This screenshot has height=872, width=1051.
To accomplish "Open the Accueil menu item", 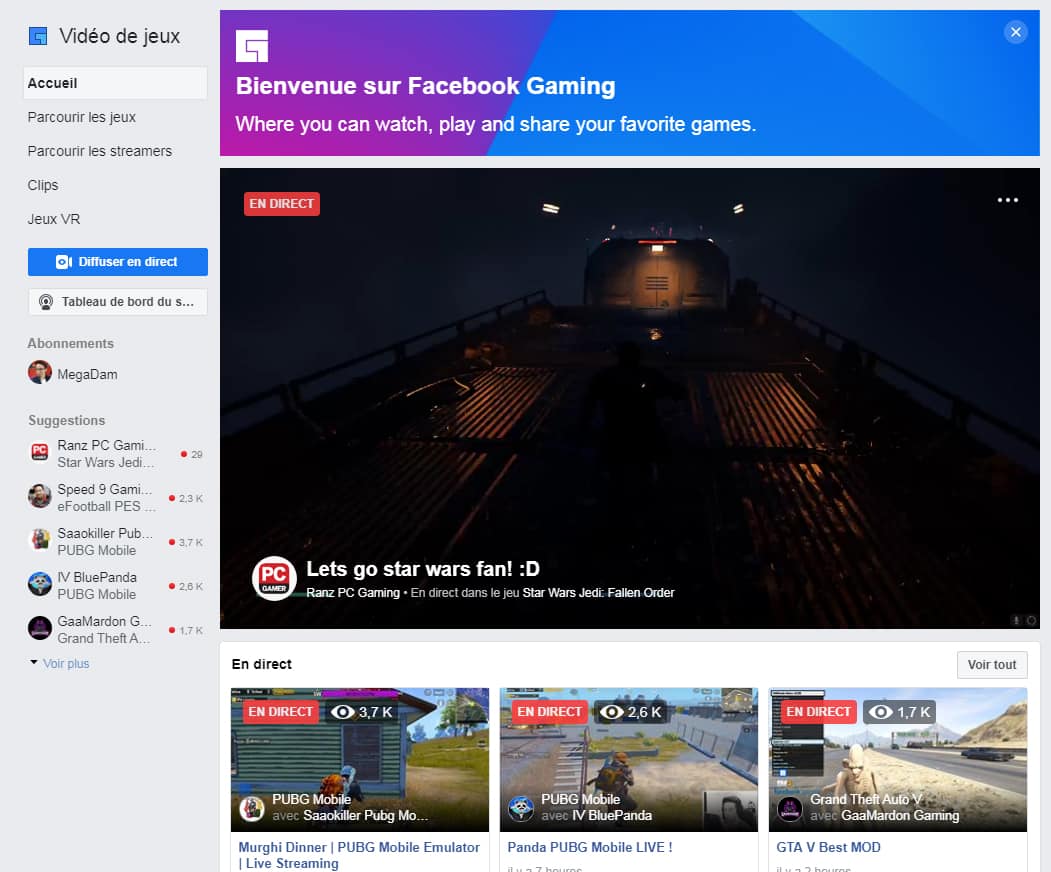I will (115, 83).
